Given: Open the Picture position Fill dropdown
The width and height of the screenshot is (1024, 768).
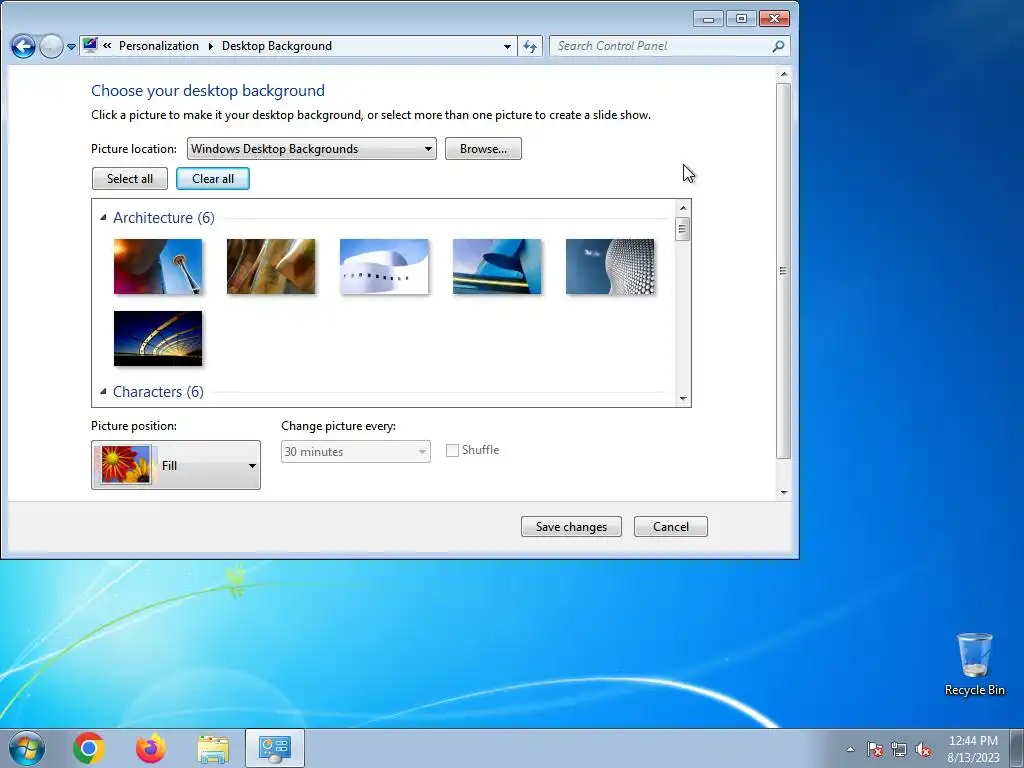Looking at the screenshot, I should tap(176, 465).
